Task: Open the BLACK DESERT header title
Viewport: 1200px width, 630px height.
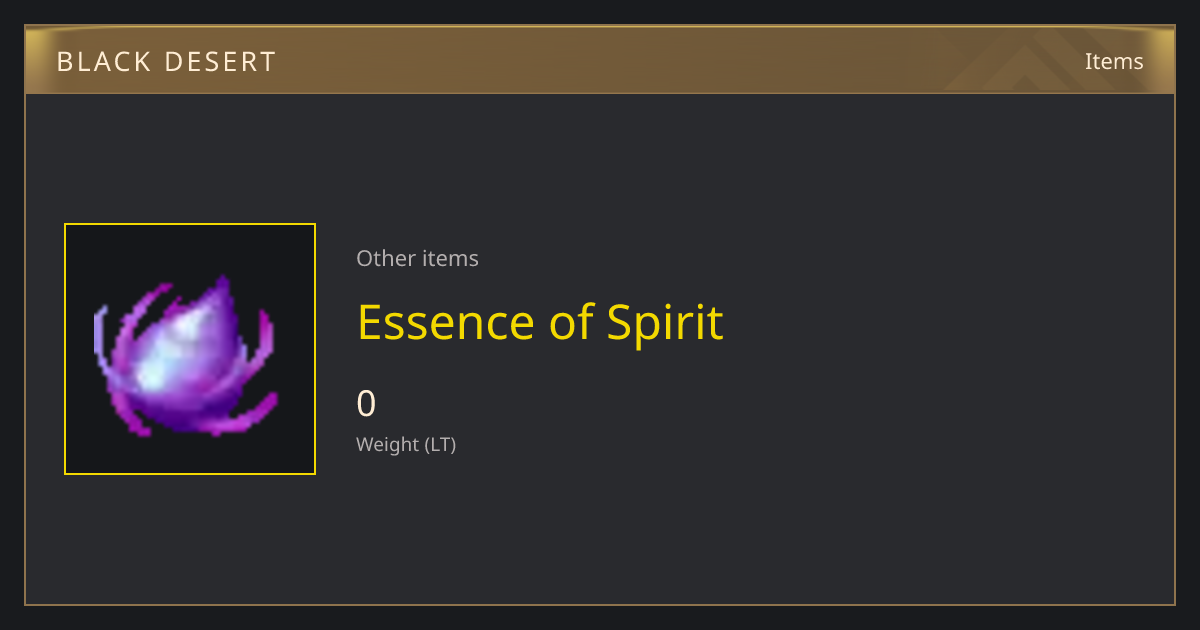Action: click(x=166, y=62)
